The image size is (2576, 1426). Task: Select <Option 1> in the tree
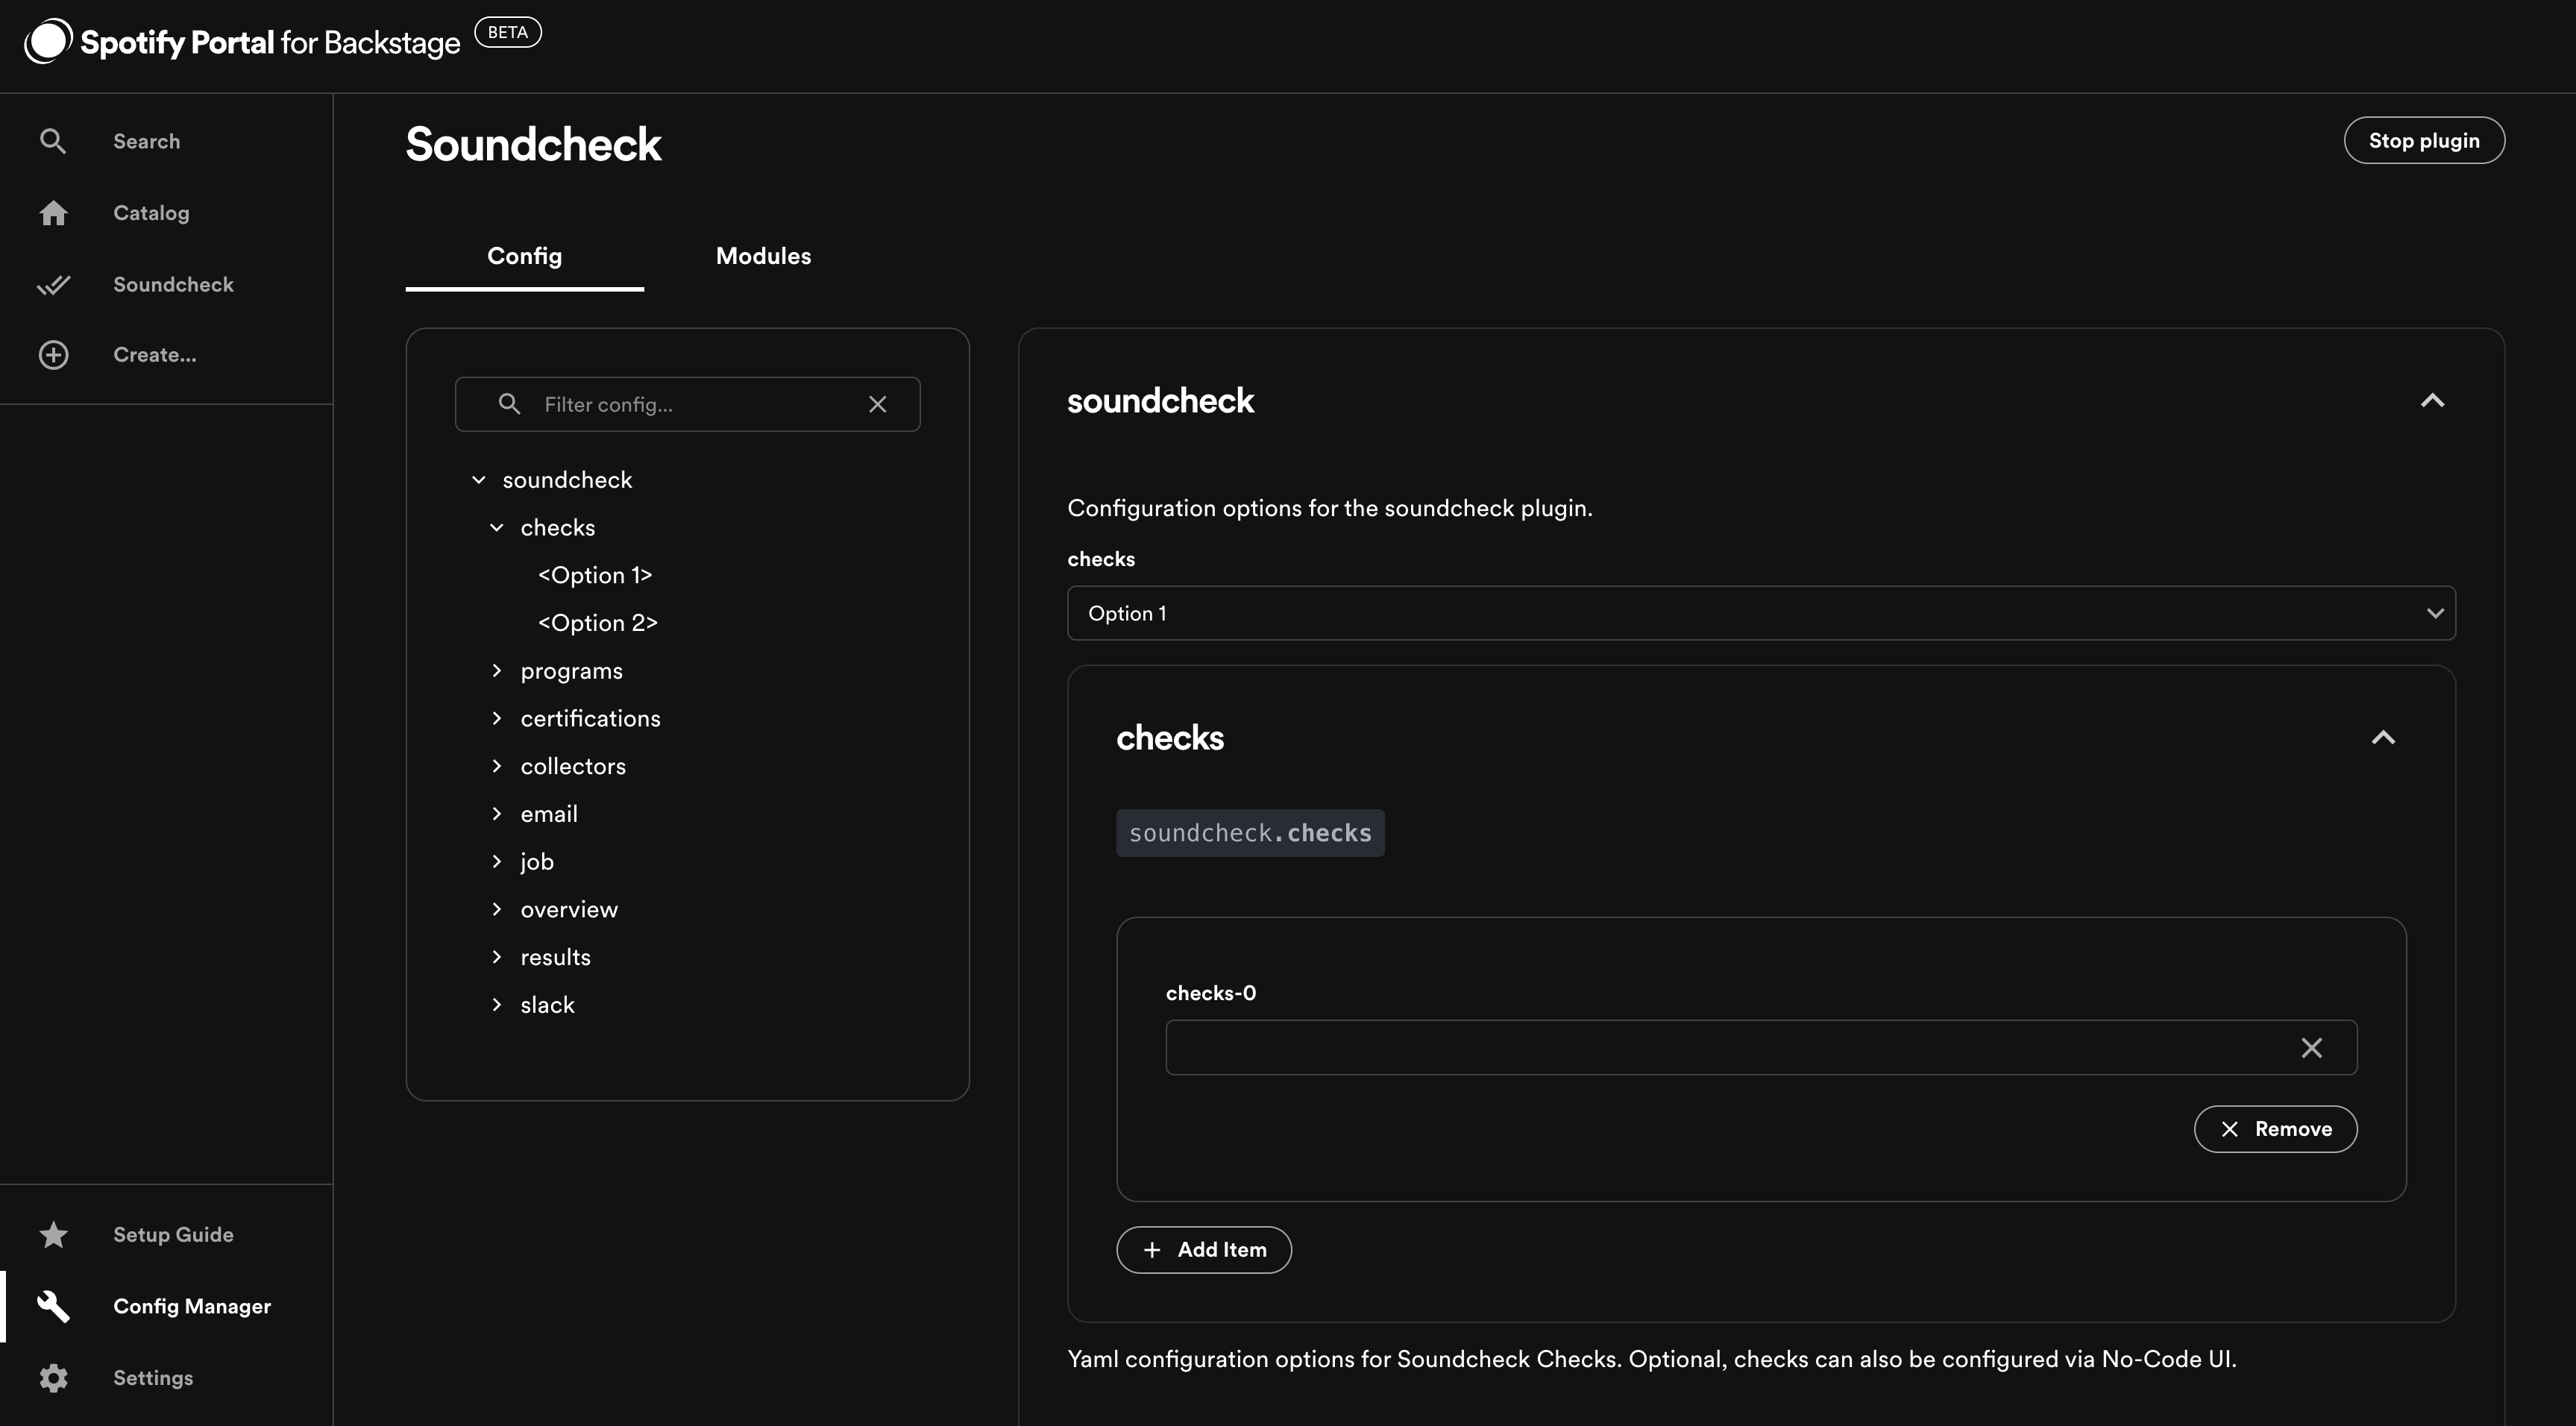tap(595, 575)
